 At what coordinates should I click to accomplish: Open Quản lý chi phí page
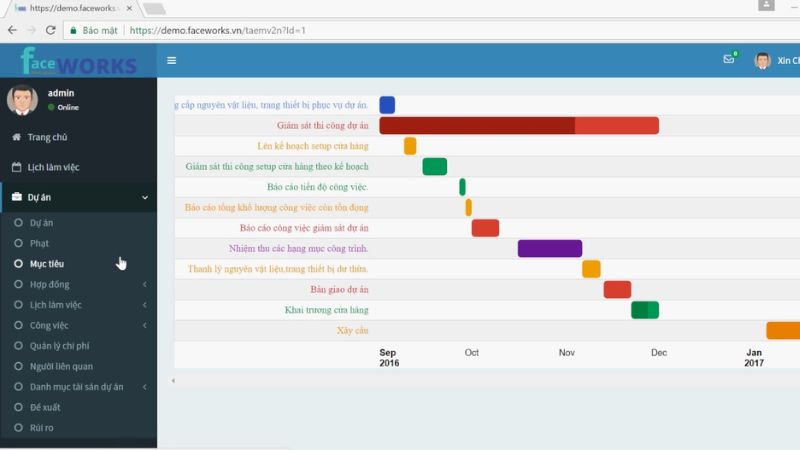tap(59, 346)
